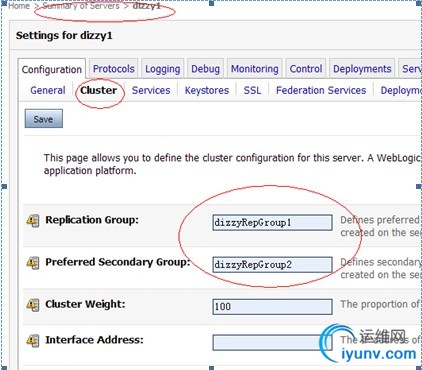Switch to the SSL sub-tab
422x370 pixels.
(x=252, y=90)
